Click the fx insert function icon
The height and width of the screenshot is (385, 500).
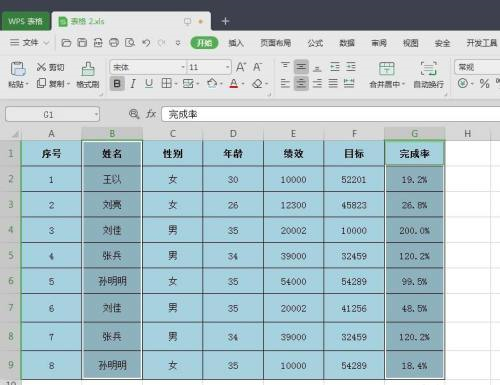click(151, 114)
